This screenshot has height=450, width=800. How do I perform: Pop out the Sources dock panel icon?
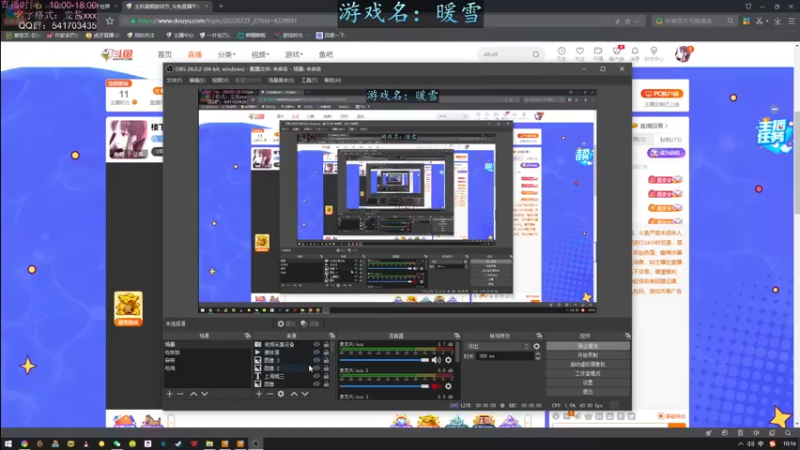(x=332, y=336)
